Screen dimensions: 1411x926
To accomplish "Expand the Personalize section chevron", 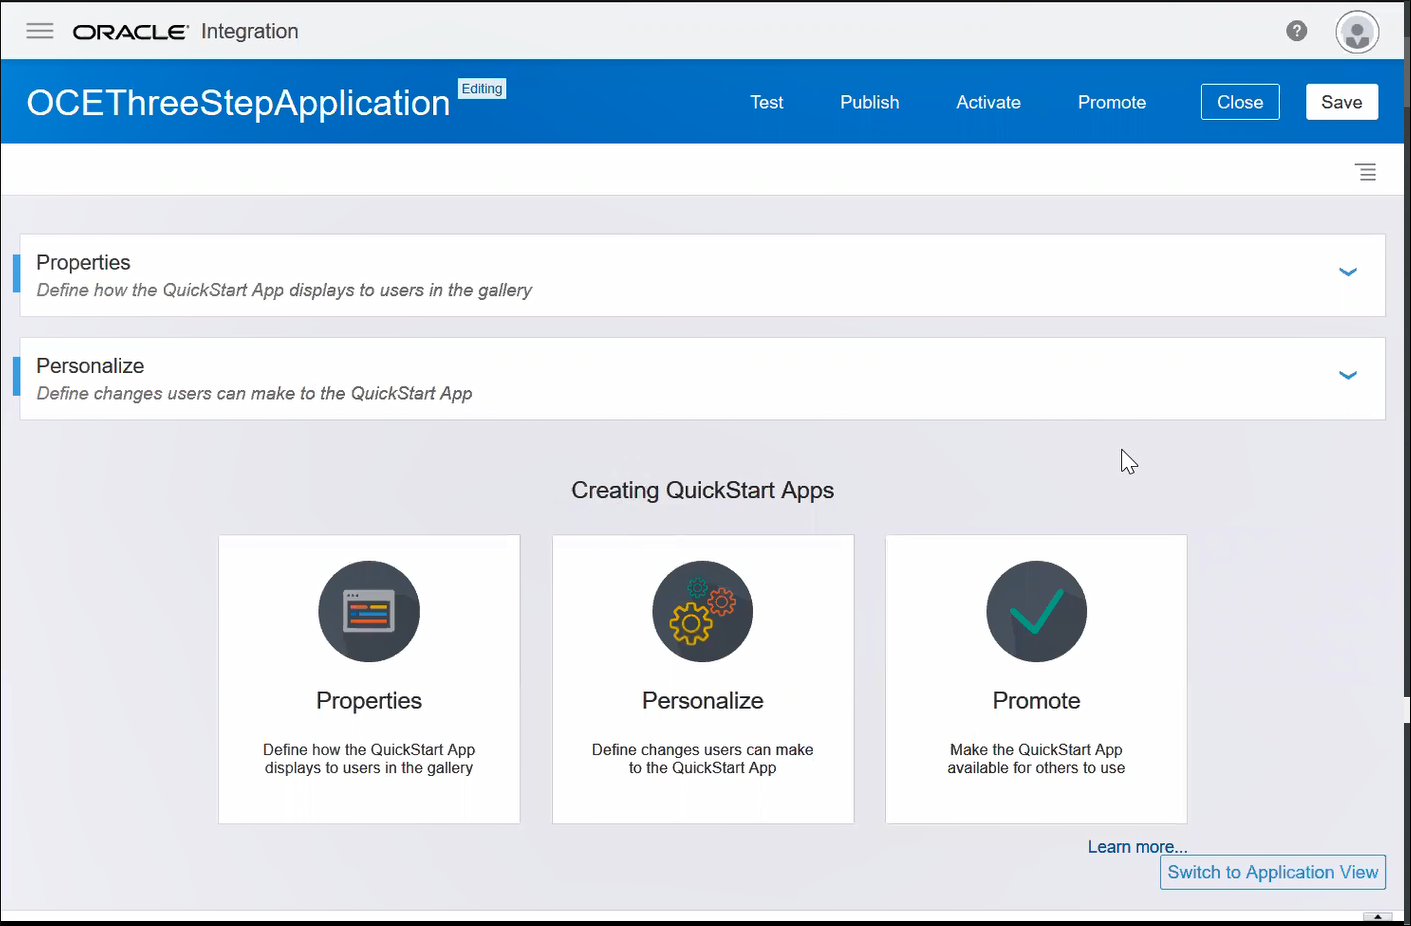I will [1348, 375].
